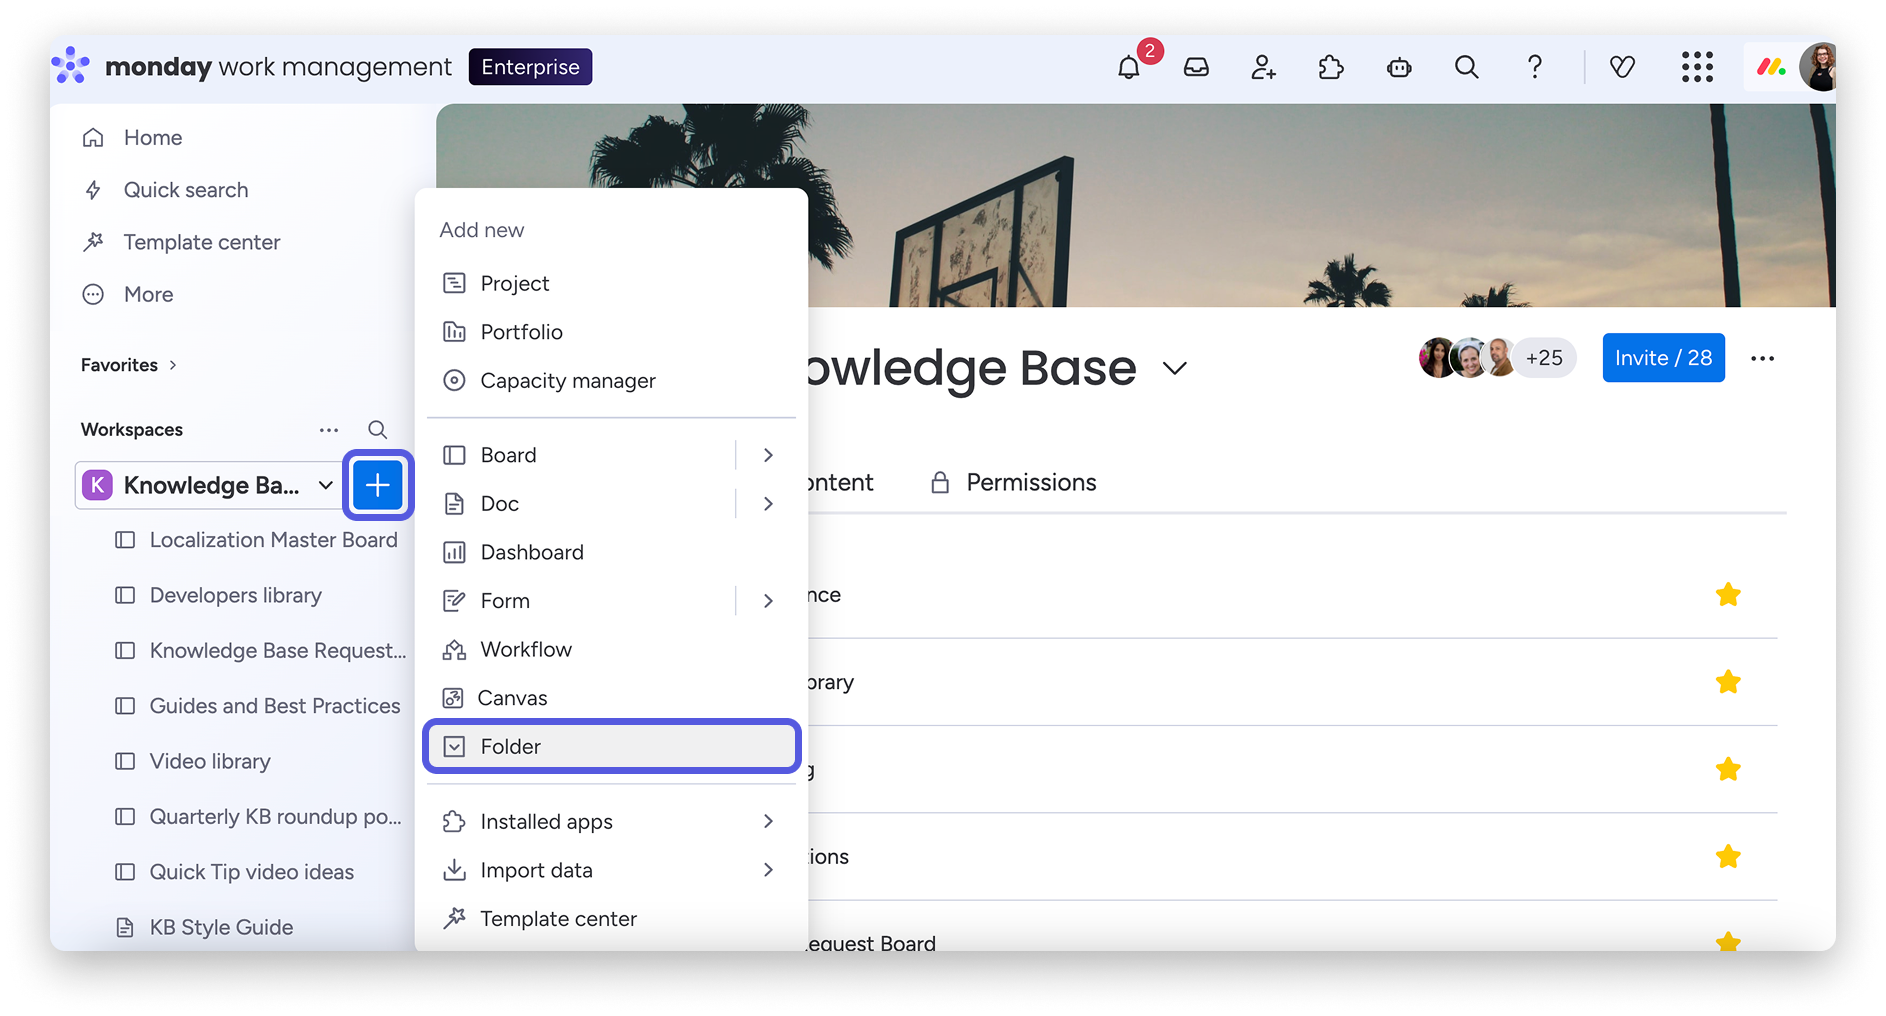The height and width of the screenshot is (1016, 1886).
Task: Click the monday colorful logo button
Action: (x=1771, y=67)
